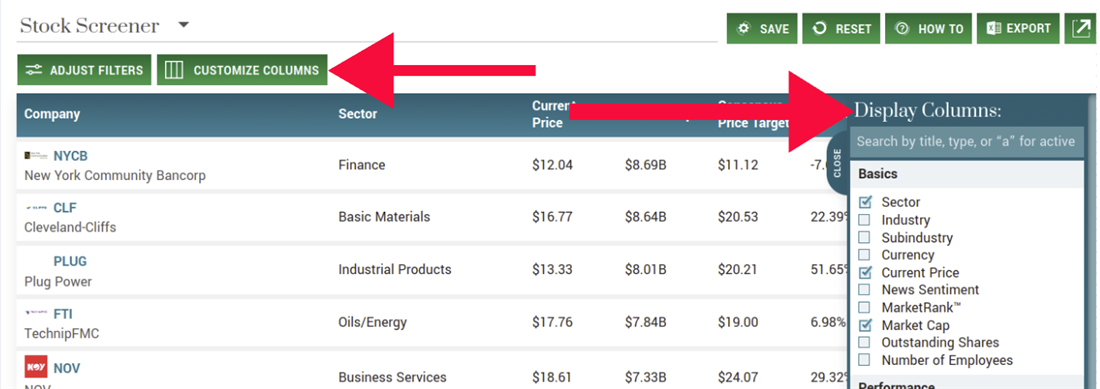Click the CUSTOMIZE COLUMNS button
1100x389 pixels.
point(242,70)
